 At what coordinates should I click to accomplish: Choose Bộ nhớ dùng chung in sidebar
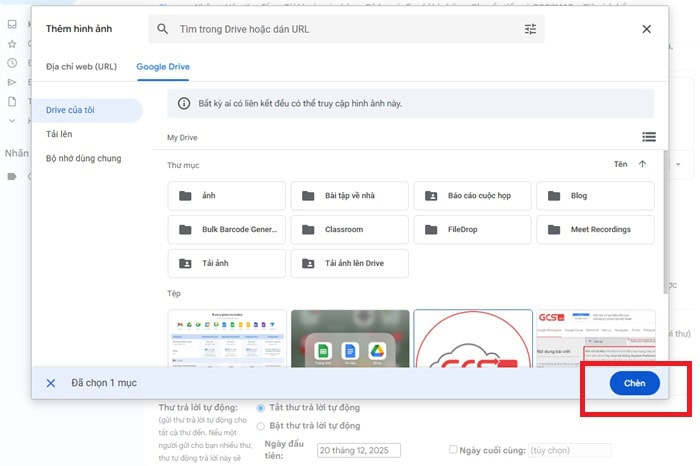[x=83, y=158]
